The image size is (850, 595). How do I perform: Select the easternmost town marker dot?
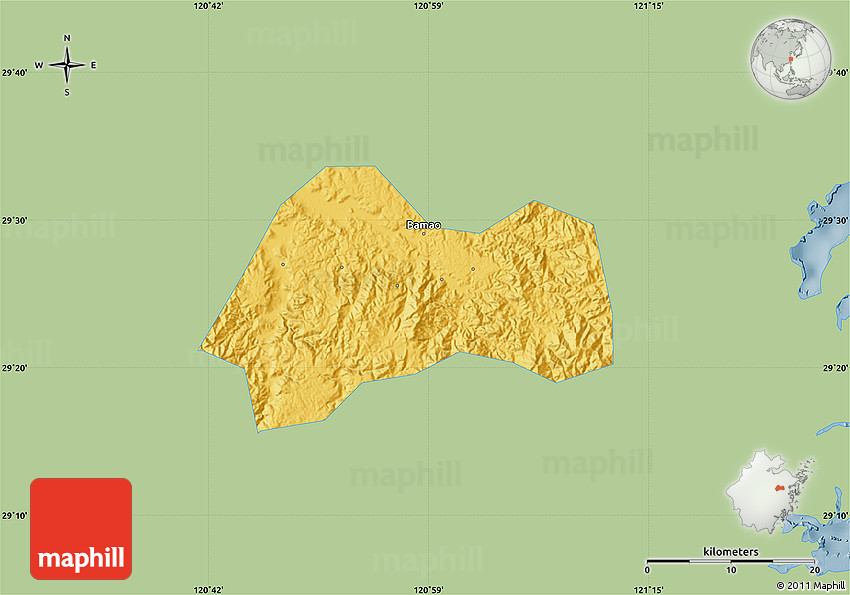click(473, 268)
